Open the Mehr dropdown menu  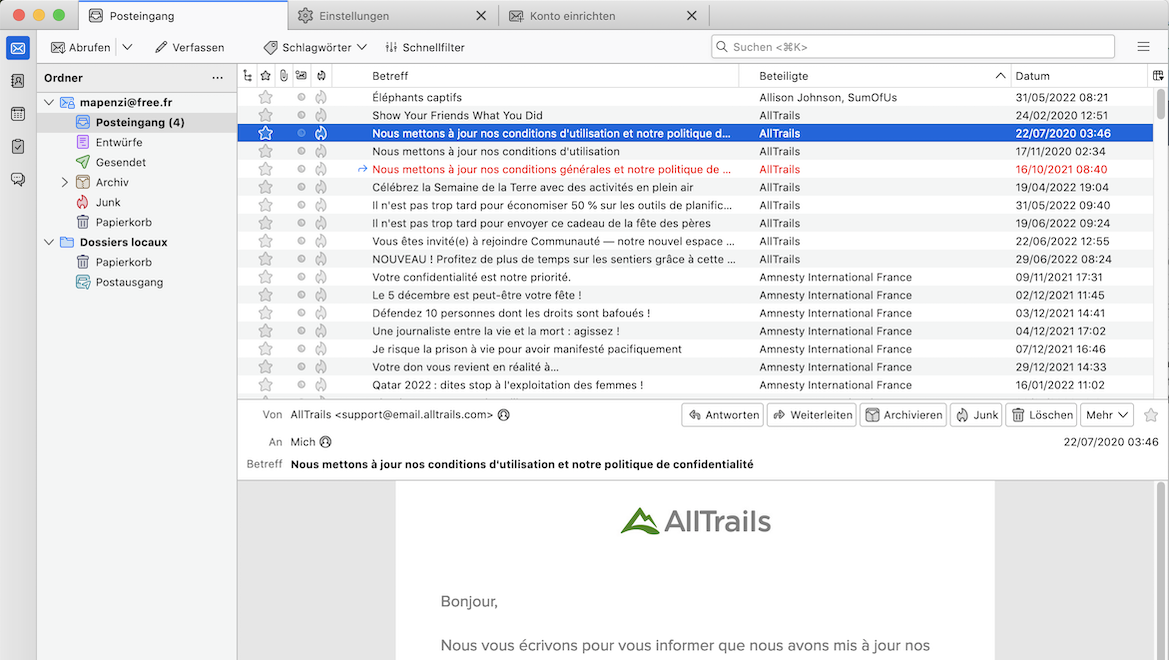(x=1107, y=415)
